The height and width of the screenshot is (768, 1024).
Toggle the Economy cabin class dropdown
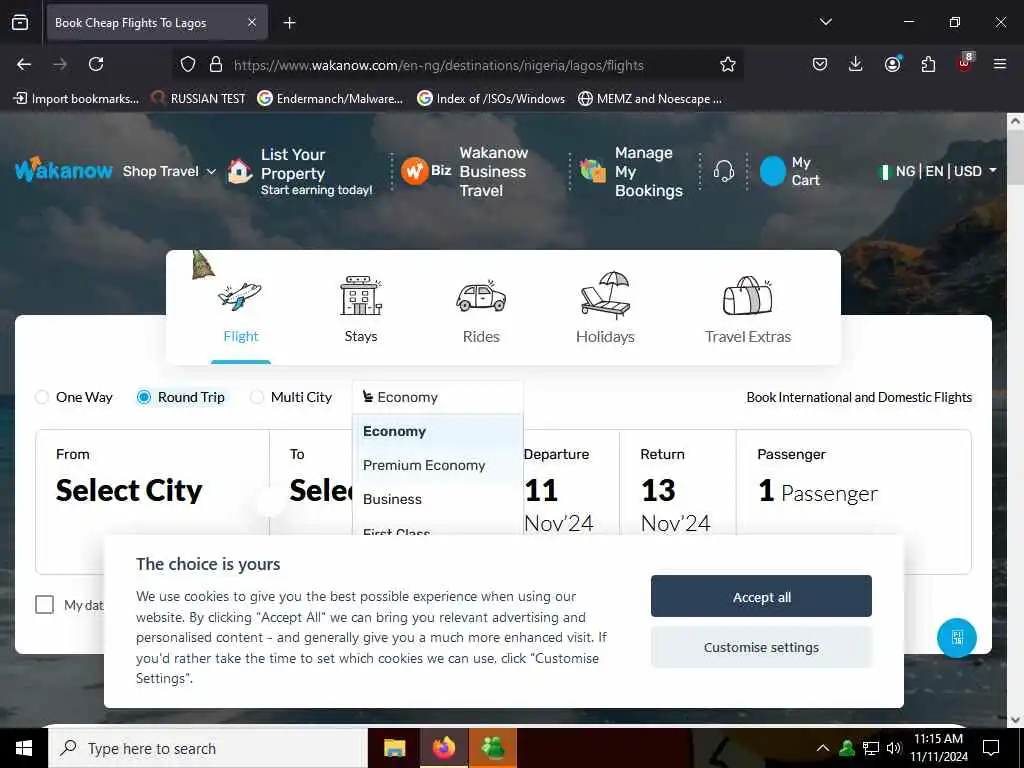(x=438, y=397)
